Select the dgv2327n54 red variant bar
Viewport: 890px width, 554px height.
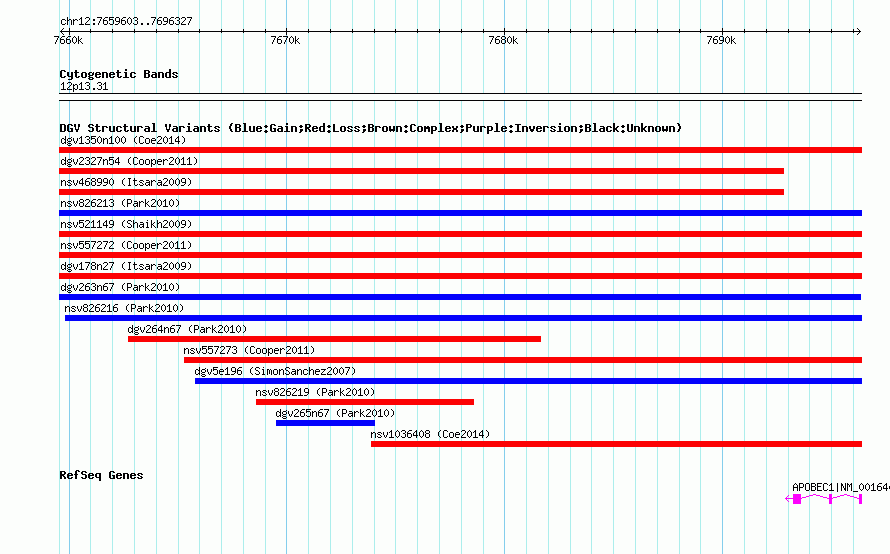pos(421,171)
